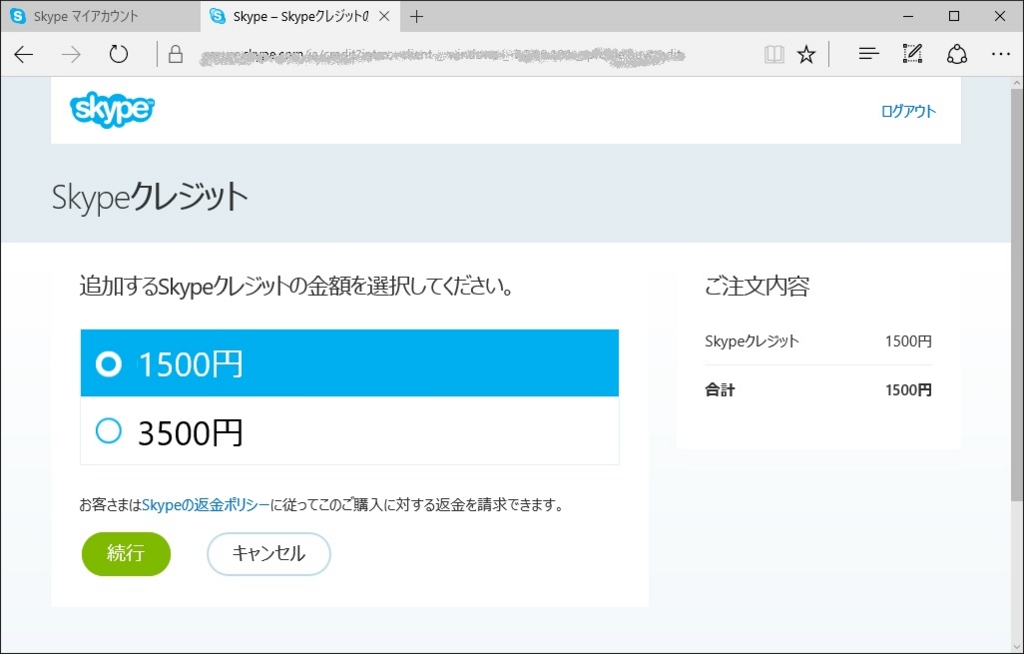The width and height of the screenshot is (1024, 654).
Task: Click the Skypeクレジット order line item
Action: point(818,341)
